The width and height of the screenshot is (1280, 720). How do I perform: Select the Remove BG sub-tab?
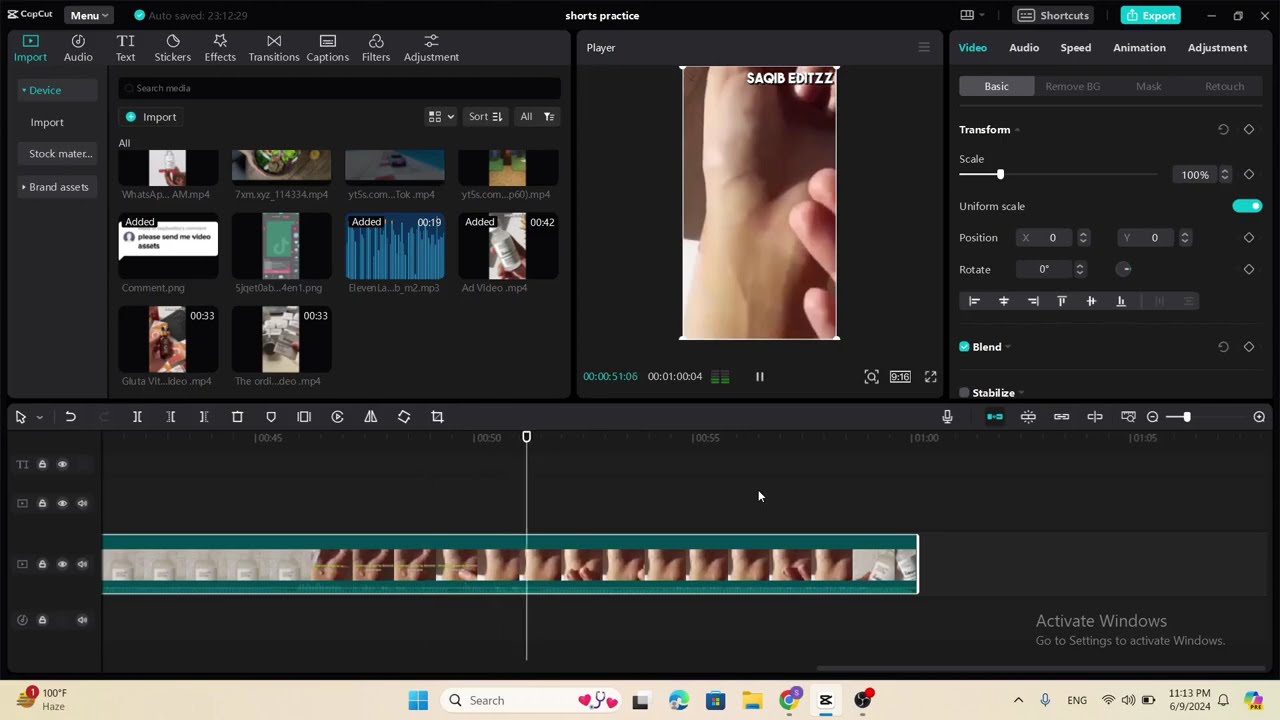[1072, 86]
